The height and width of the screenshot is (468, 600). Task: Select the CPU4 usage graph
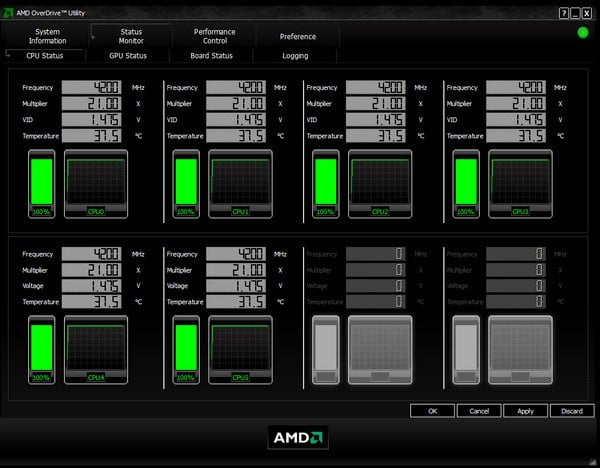point(96,350)
